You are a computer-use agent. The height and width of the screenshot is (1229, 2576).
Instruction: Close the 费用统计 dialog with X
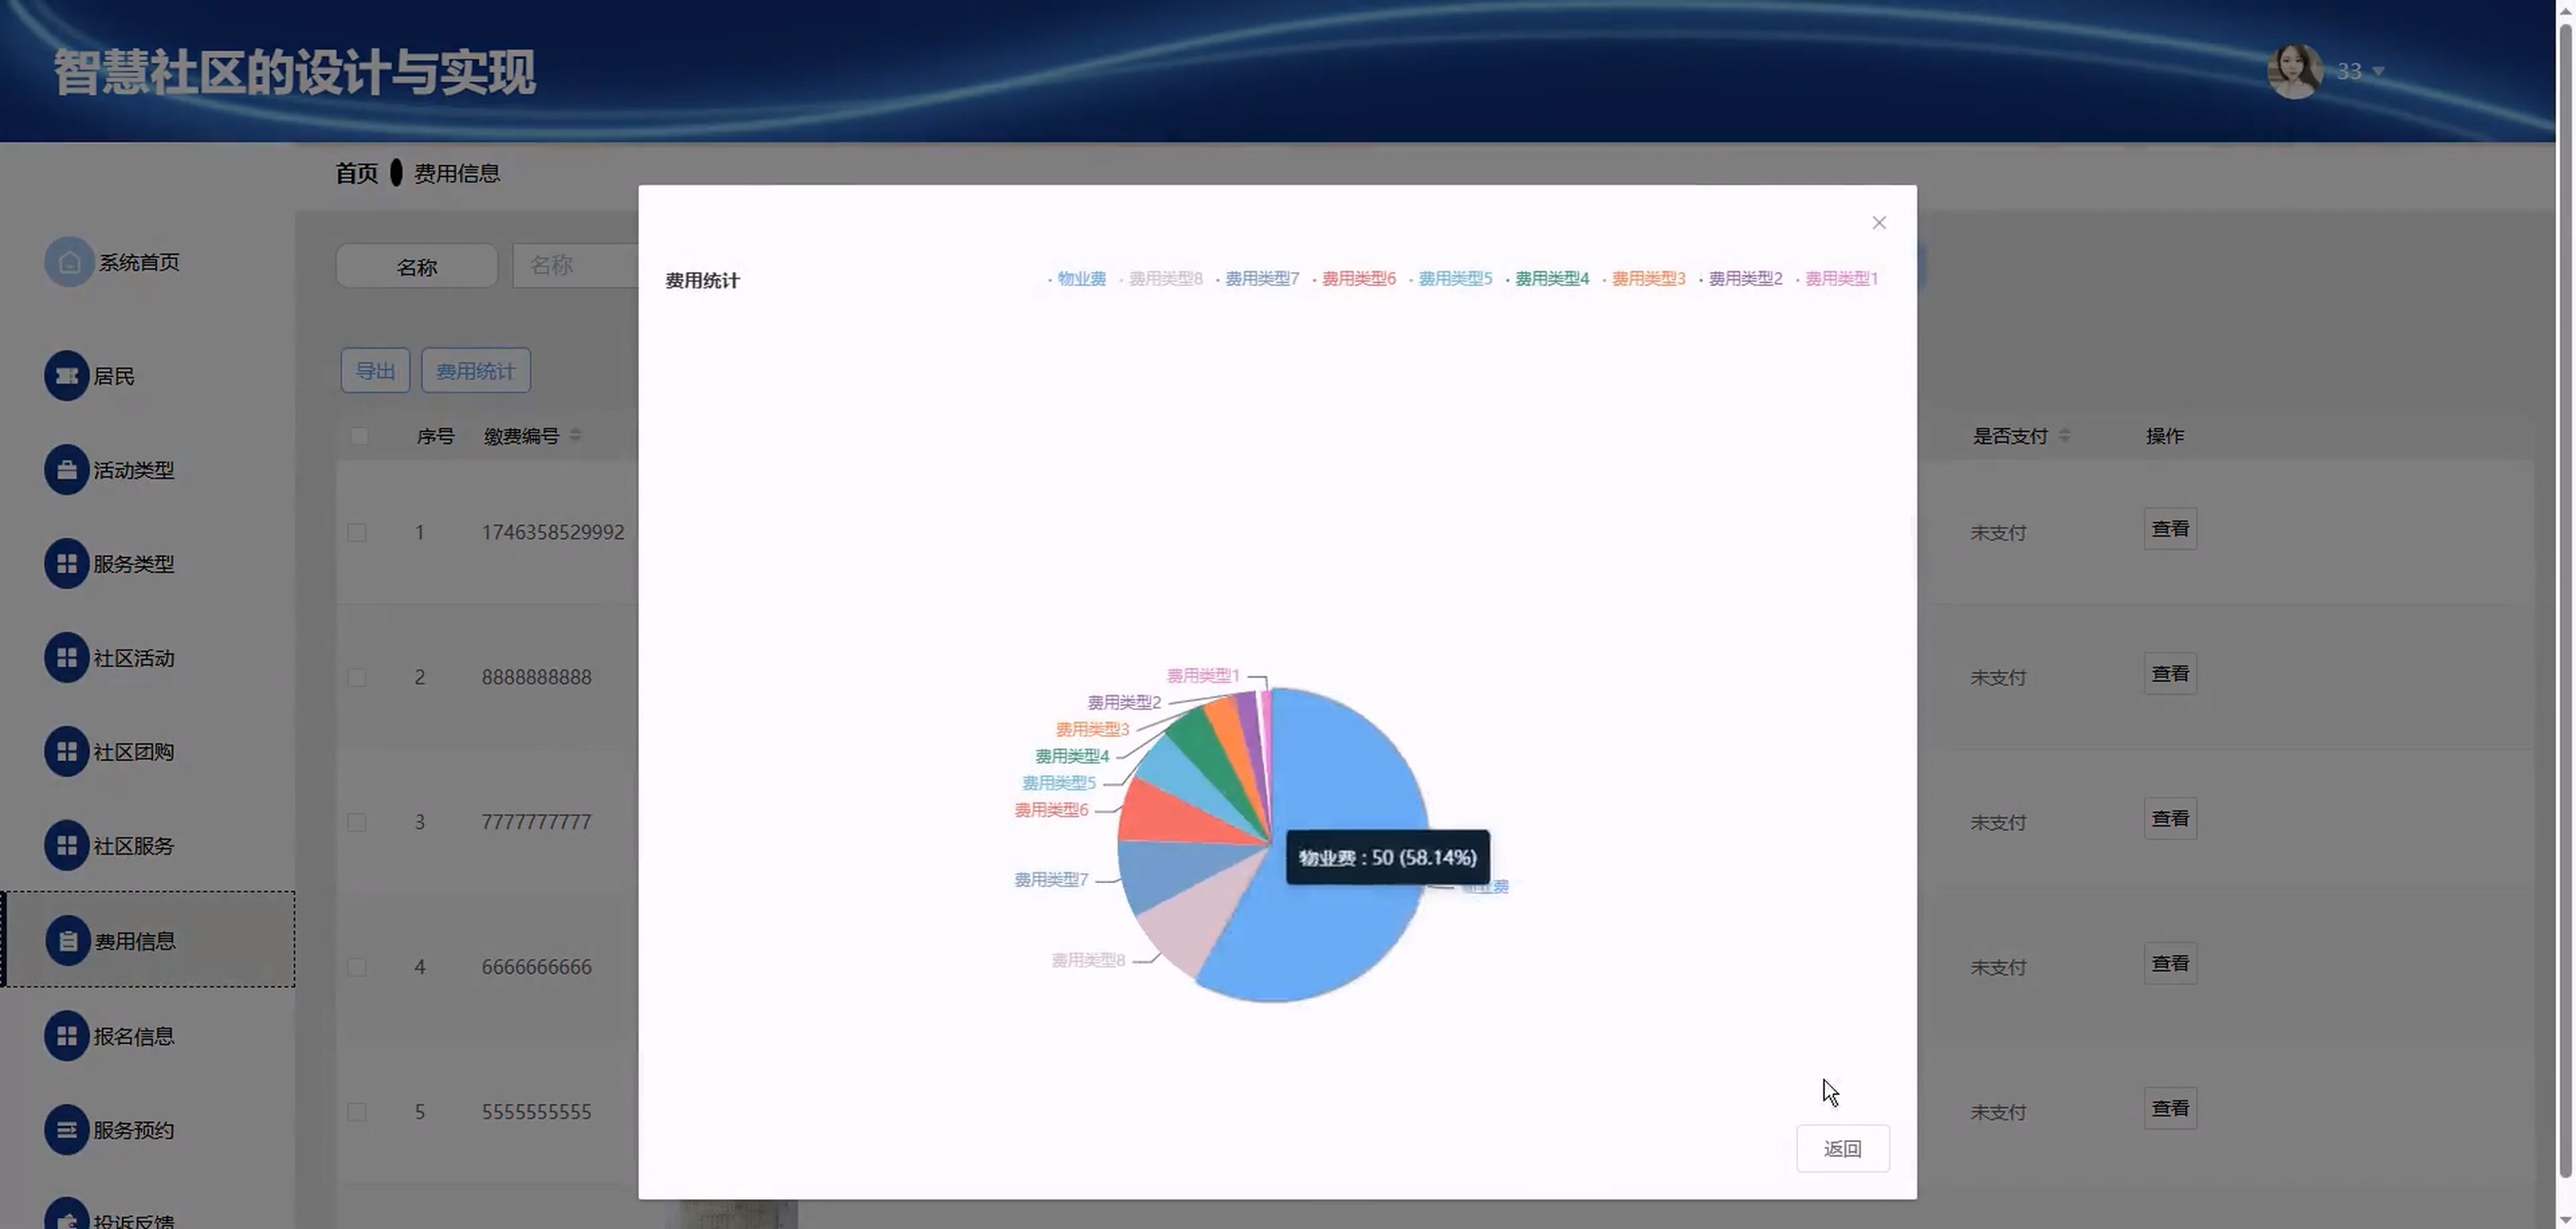[x=1878, y=223]
